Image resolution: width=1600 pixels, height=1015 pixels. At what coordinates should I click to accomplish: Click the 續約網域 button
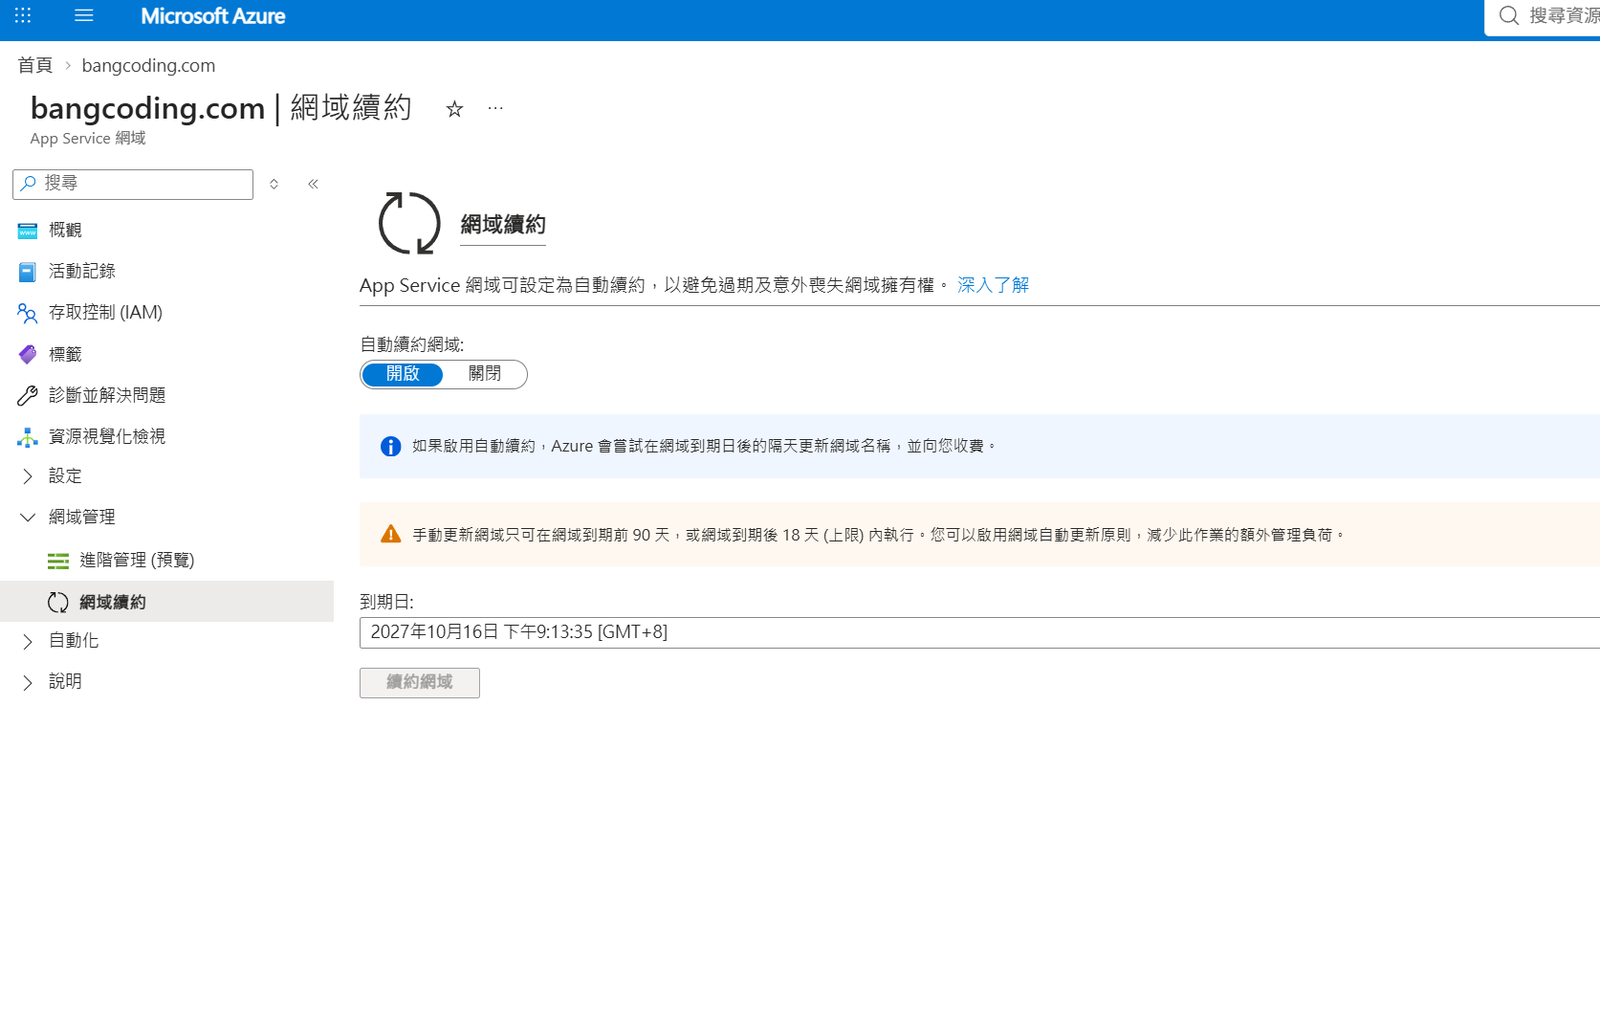(420, 682)
